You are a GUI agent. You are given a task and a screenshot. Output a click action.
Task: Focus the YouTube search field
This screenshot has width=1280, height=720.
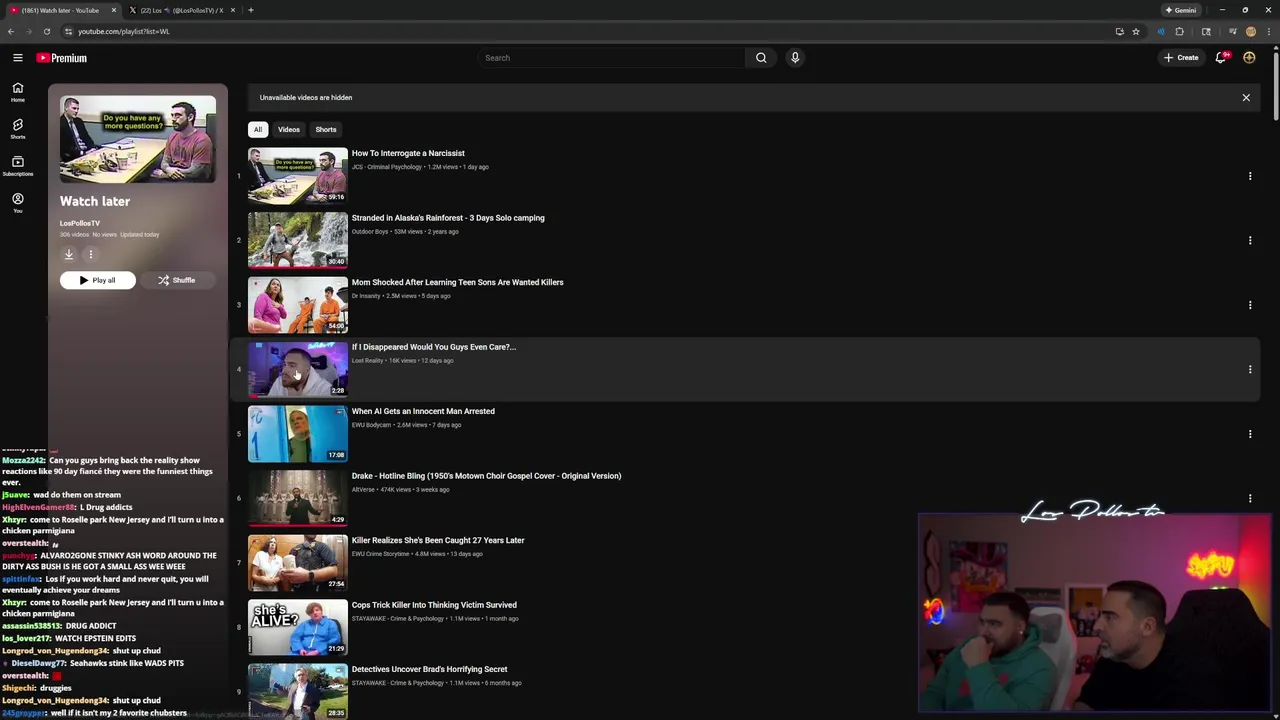pyautogui.click(x=610, y=58)
